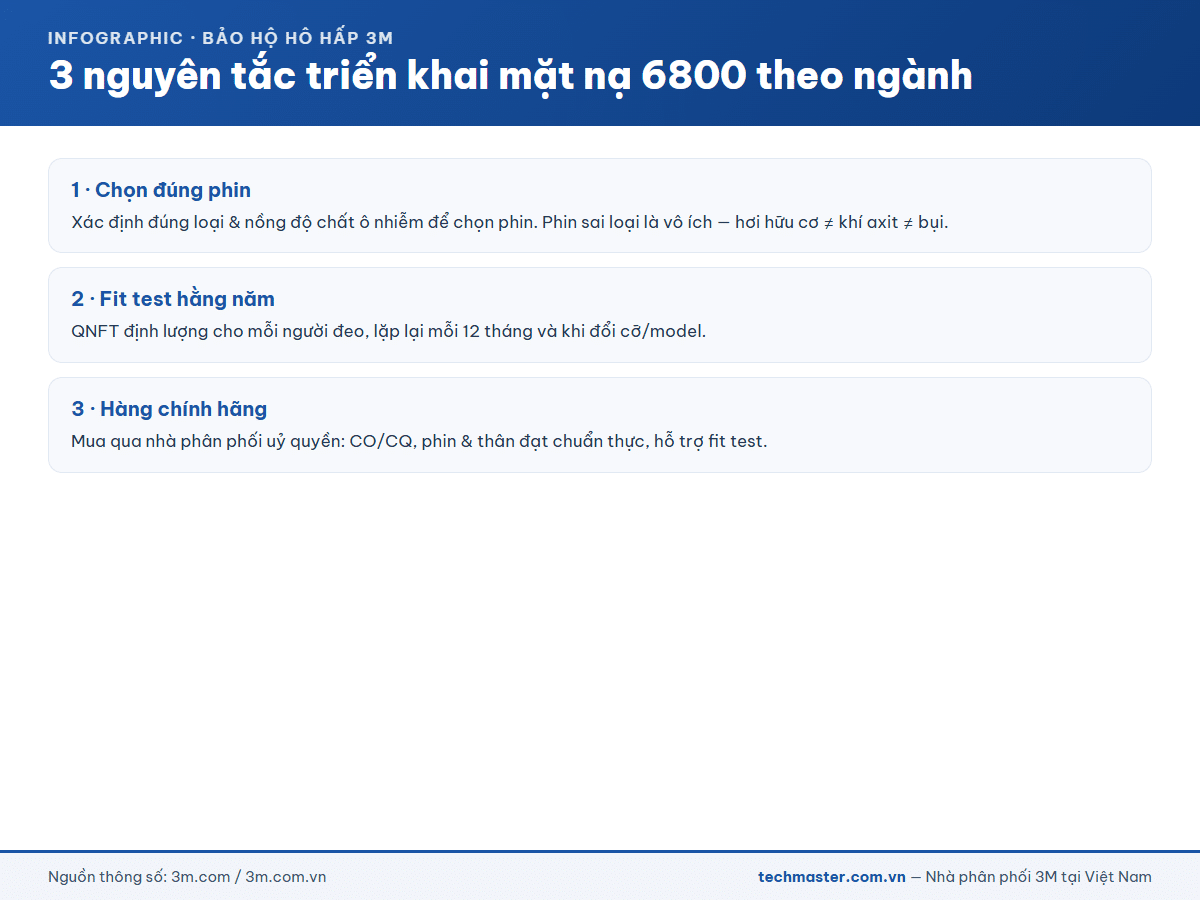Select the heading '1 · Chọn đúng phin'
Viewport: 1200px width, 900px height.
[161, 190]
